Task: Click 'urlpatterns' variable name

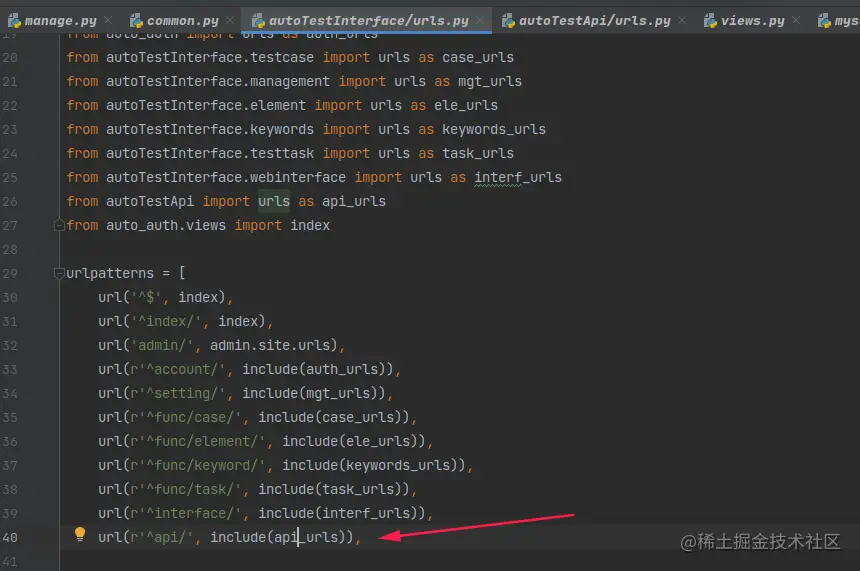Action: pos(110,273)
